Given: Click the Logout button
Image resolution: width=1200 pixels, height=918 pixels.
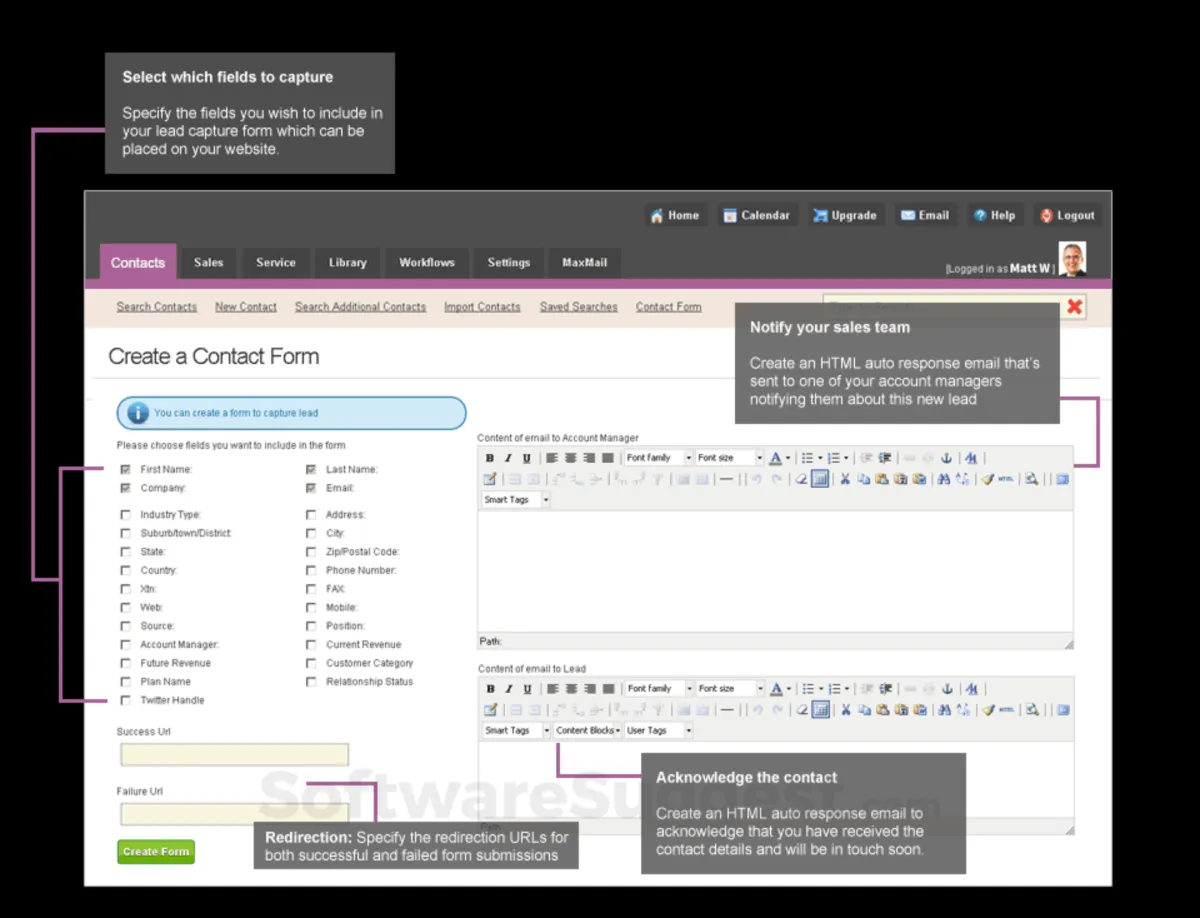Looking at the screenshot, I should 1068,215.
